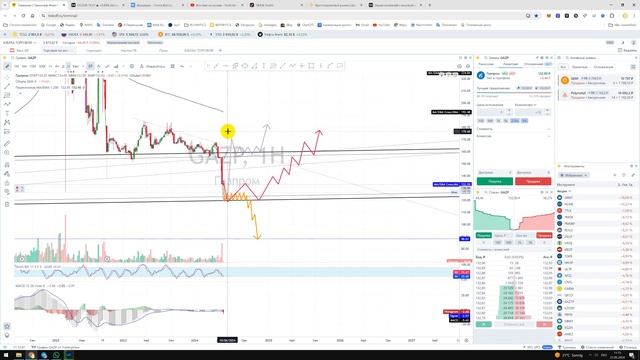Open the list menu icon in active orders widget

click(633, 67)
